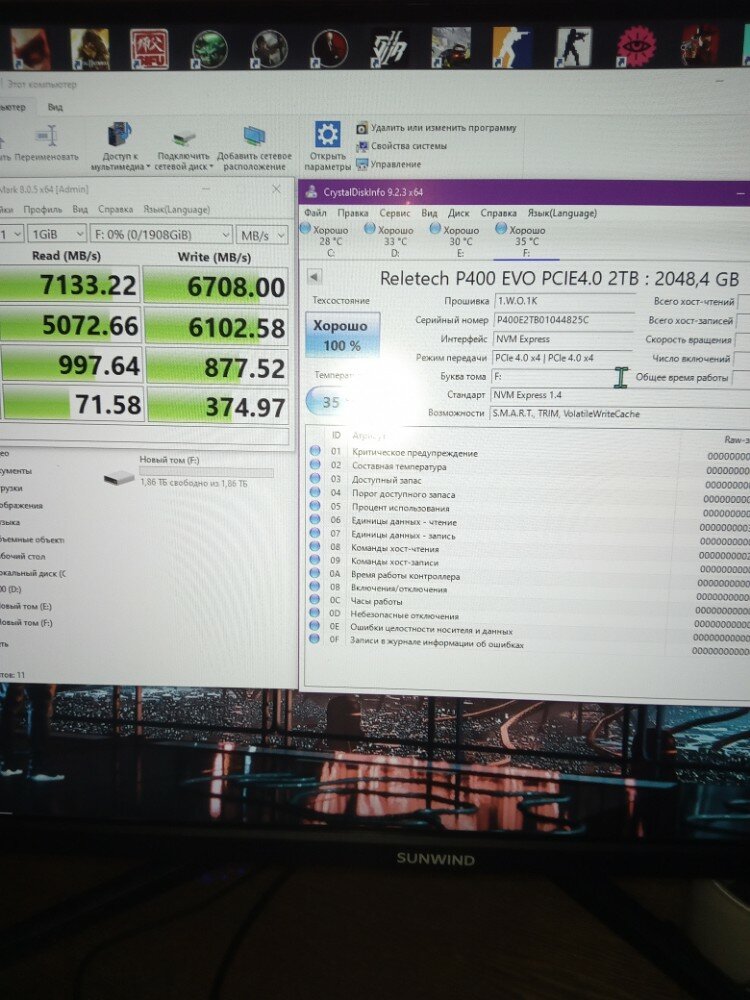Image resolution: width=750 pixels, height=1000 pixels.
Task: Click the 374.97 write result cell
Action: 218,406
